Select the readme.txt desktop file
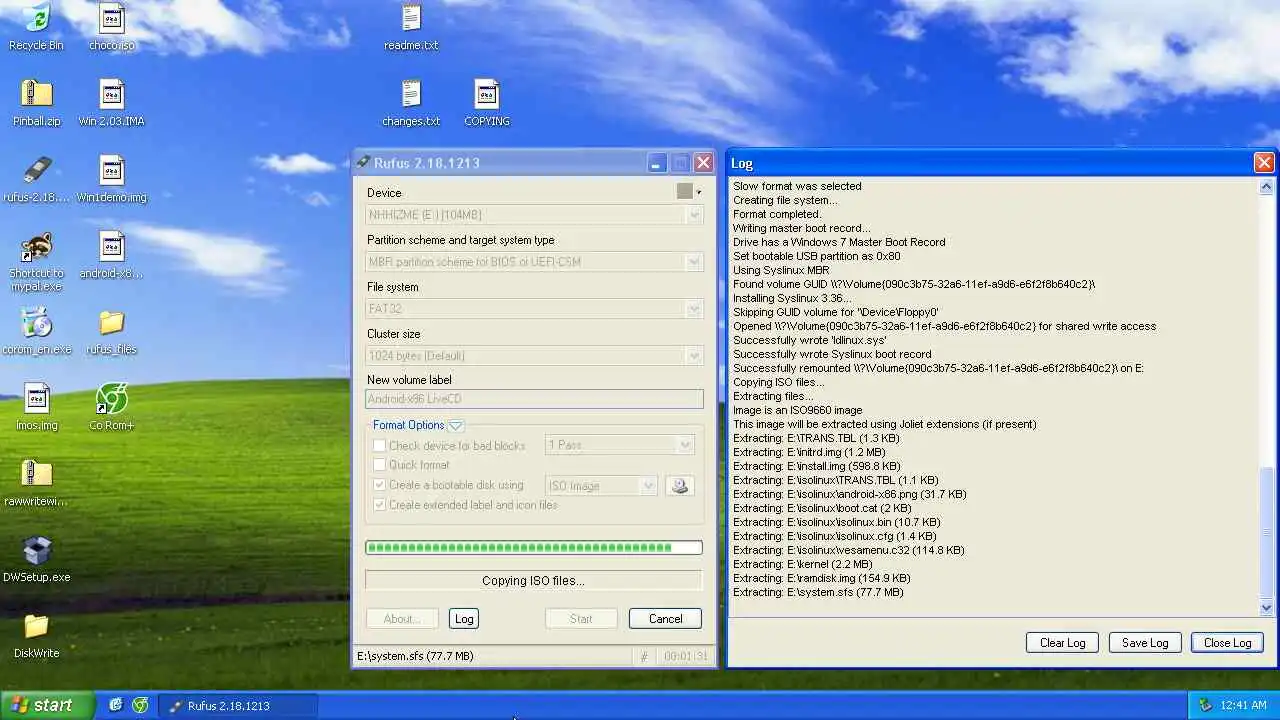 pos(411,26)
